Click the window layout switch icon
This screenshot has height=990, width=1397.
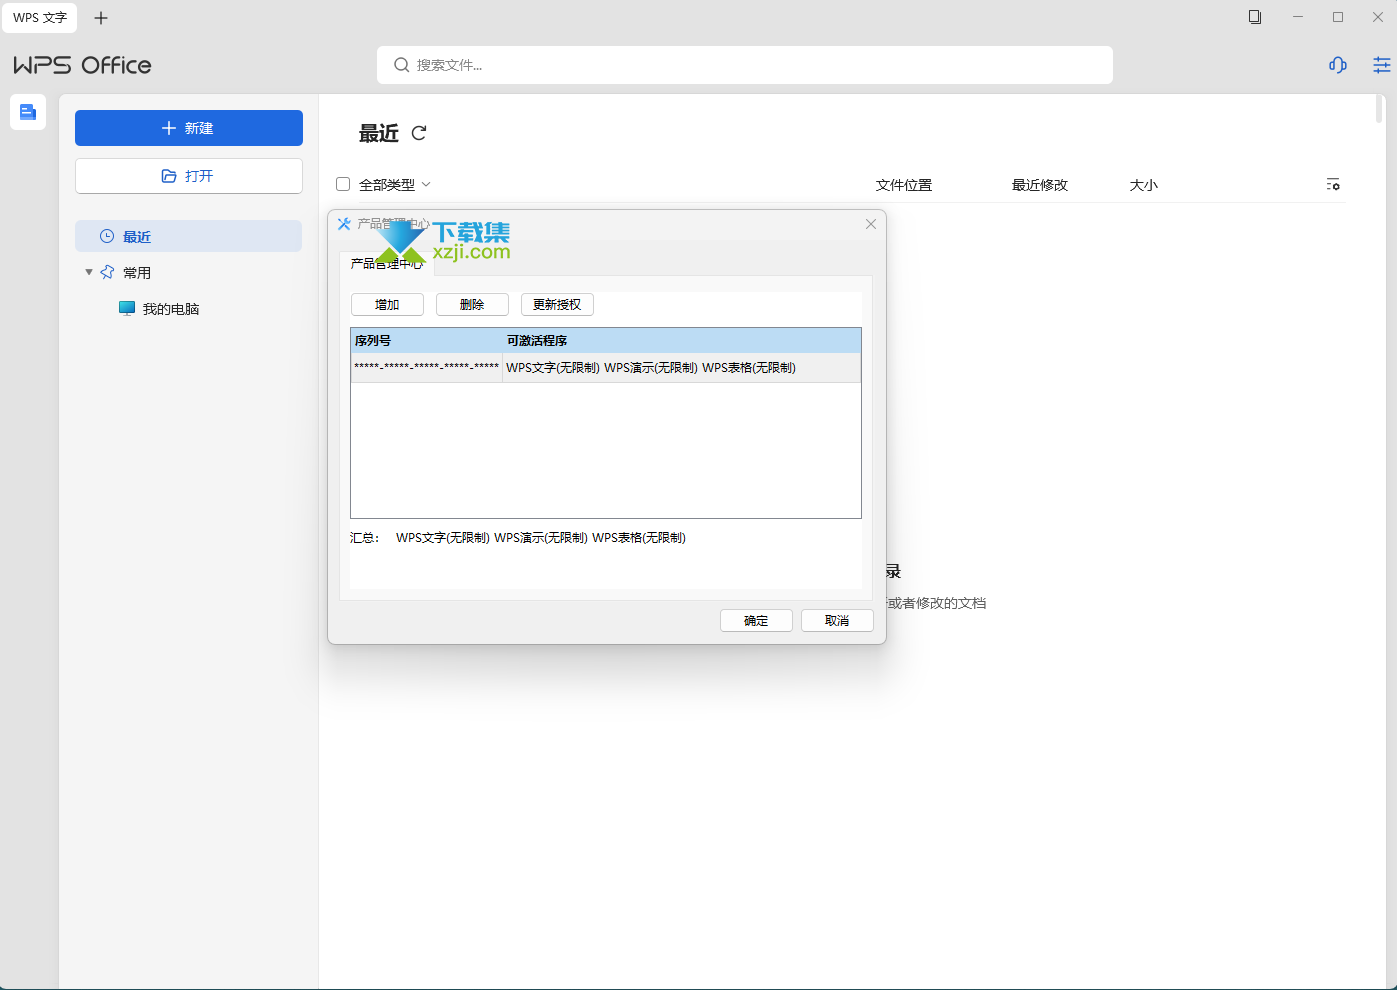(x=1255, y=17)
